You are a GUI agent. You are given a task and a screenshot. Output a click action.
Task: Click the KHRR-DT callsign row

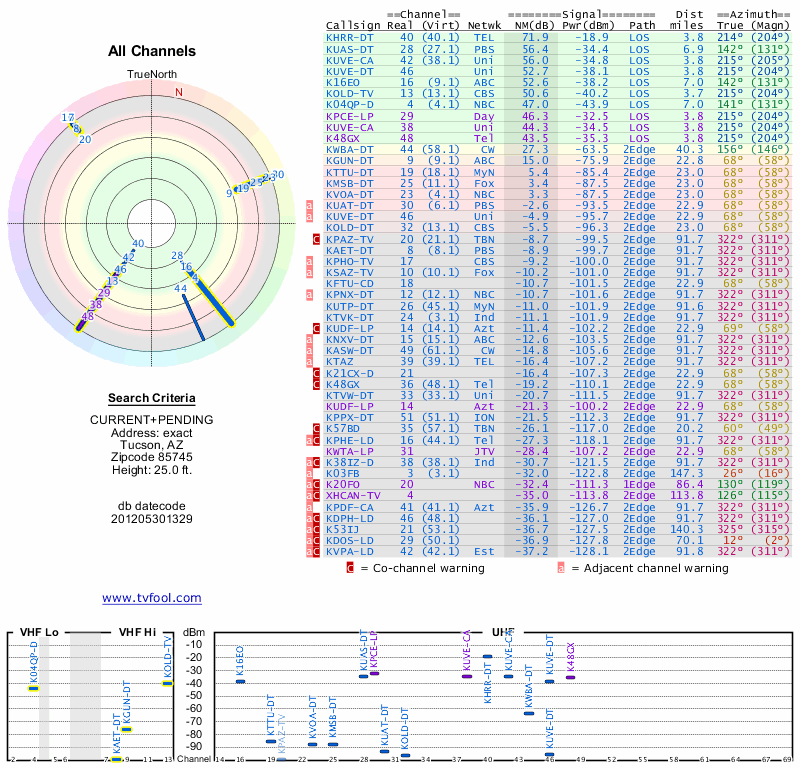(x=558, y=38)
